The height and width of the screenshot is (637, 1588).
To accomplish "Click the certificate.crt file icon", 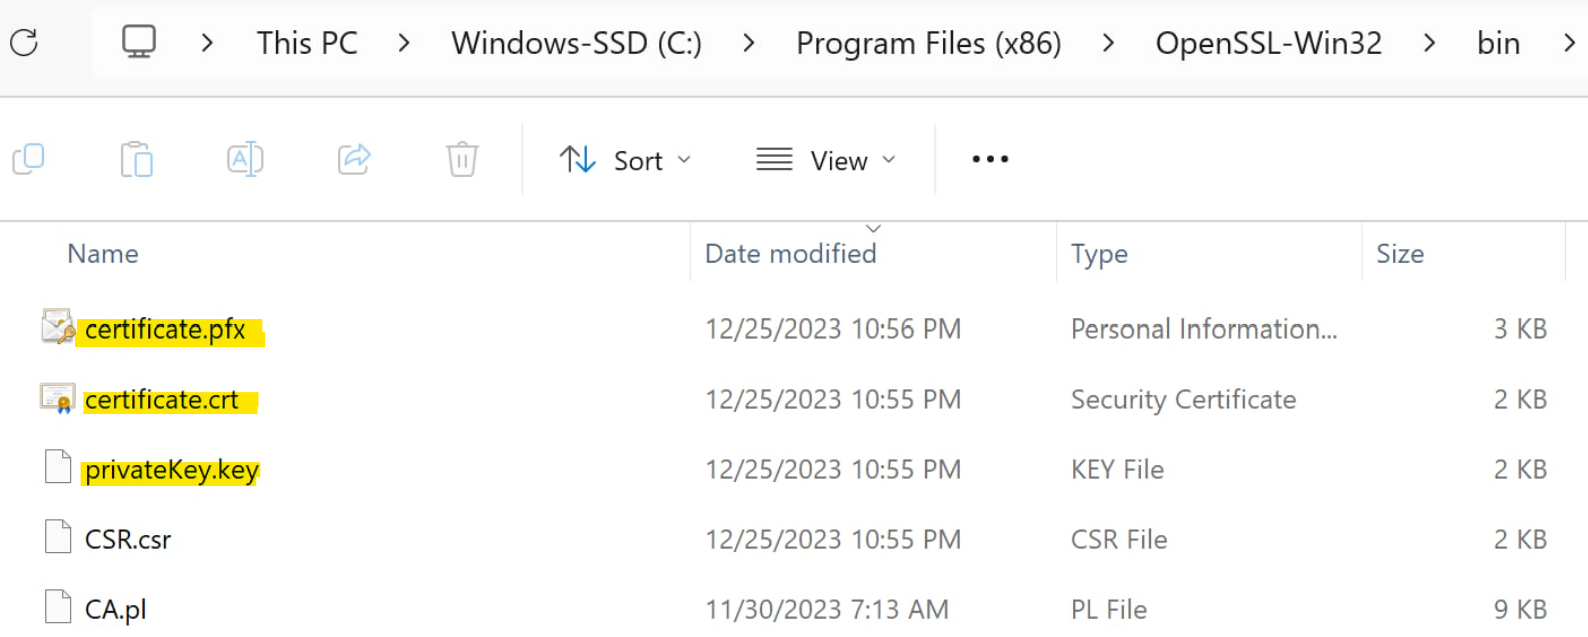I will click(x=57, y=398).
